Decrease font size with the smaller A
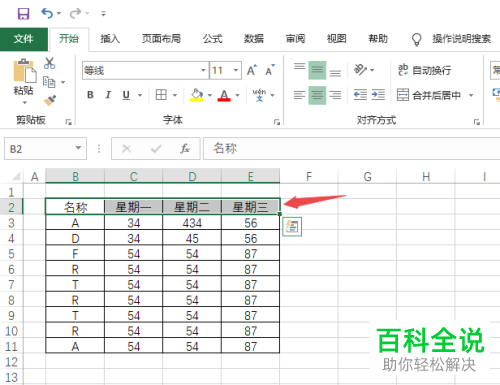 tap(270, 70)
